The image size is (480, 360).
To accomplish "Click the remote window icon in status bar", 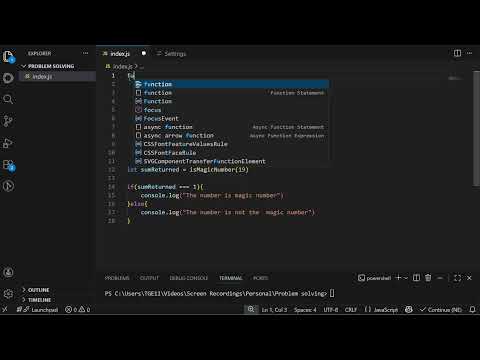I will point(5,309).
